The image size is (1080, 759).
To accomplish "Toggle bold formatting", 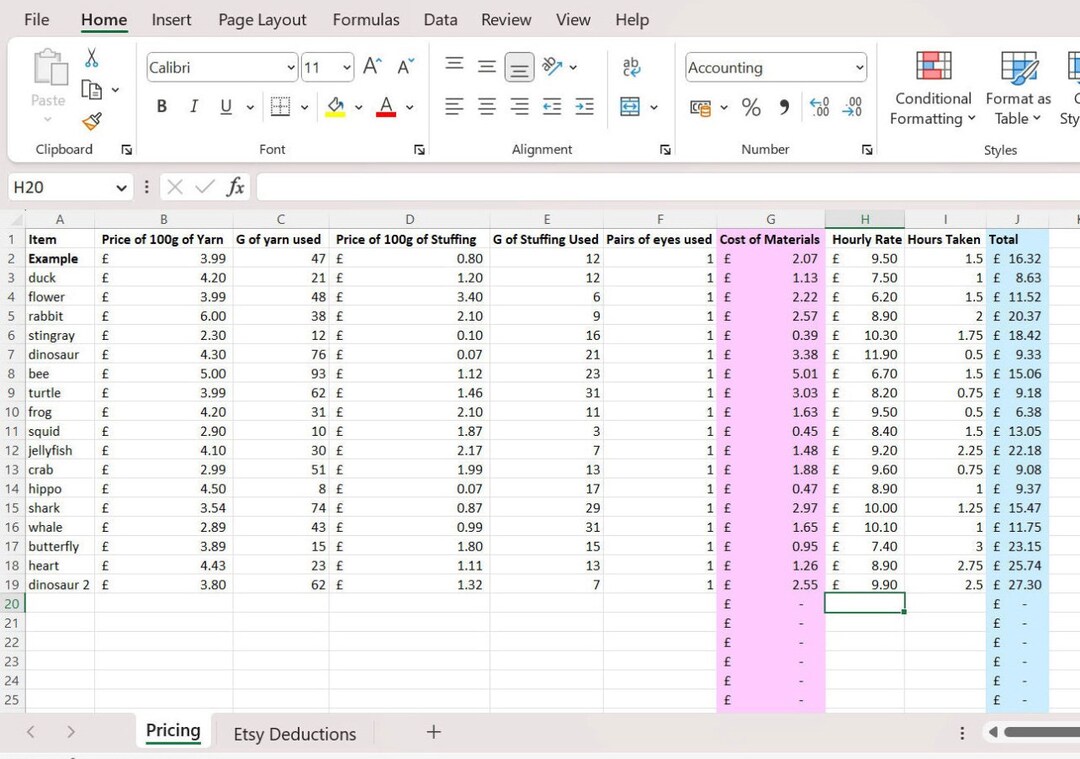I will click(x=162, y=106).
